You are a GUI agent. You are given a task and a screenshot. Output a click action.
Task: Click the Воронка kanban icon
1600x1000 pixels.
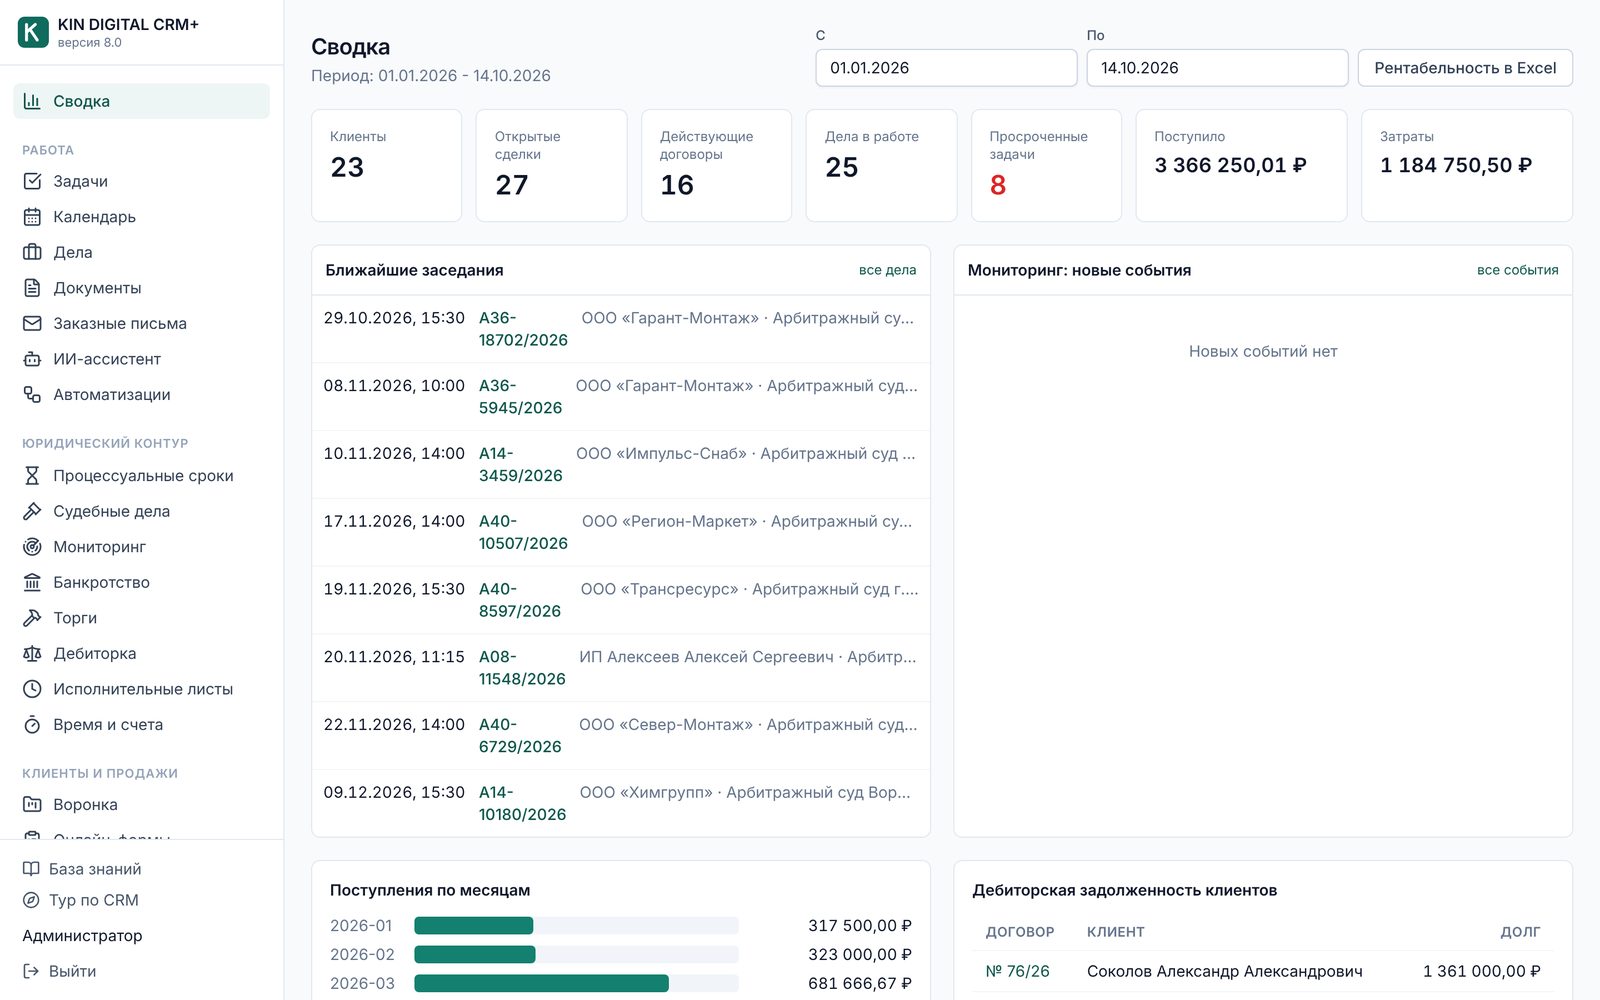tap(32, 804)
